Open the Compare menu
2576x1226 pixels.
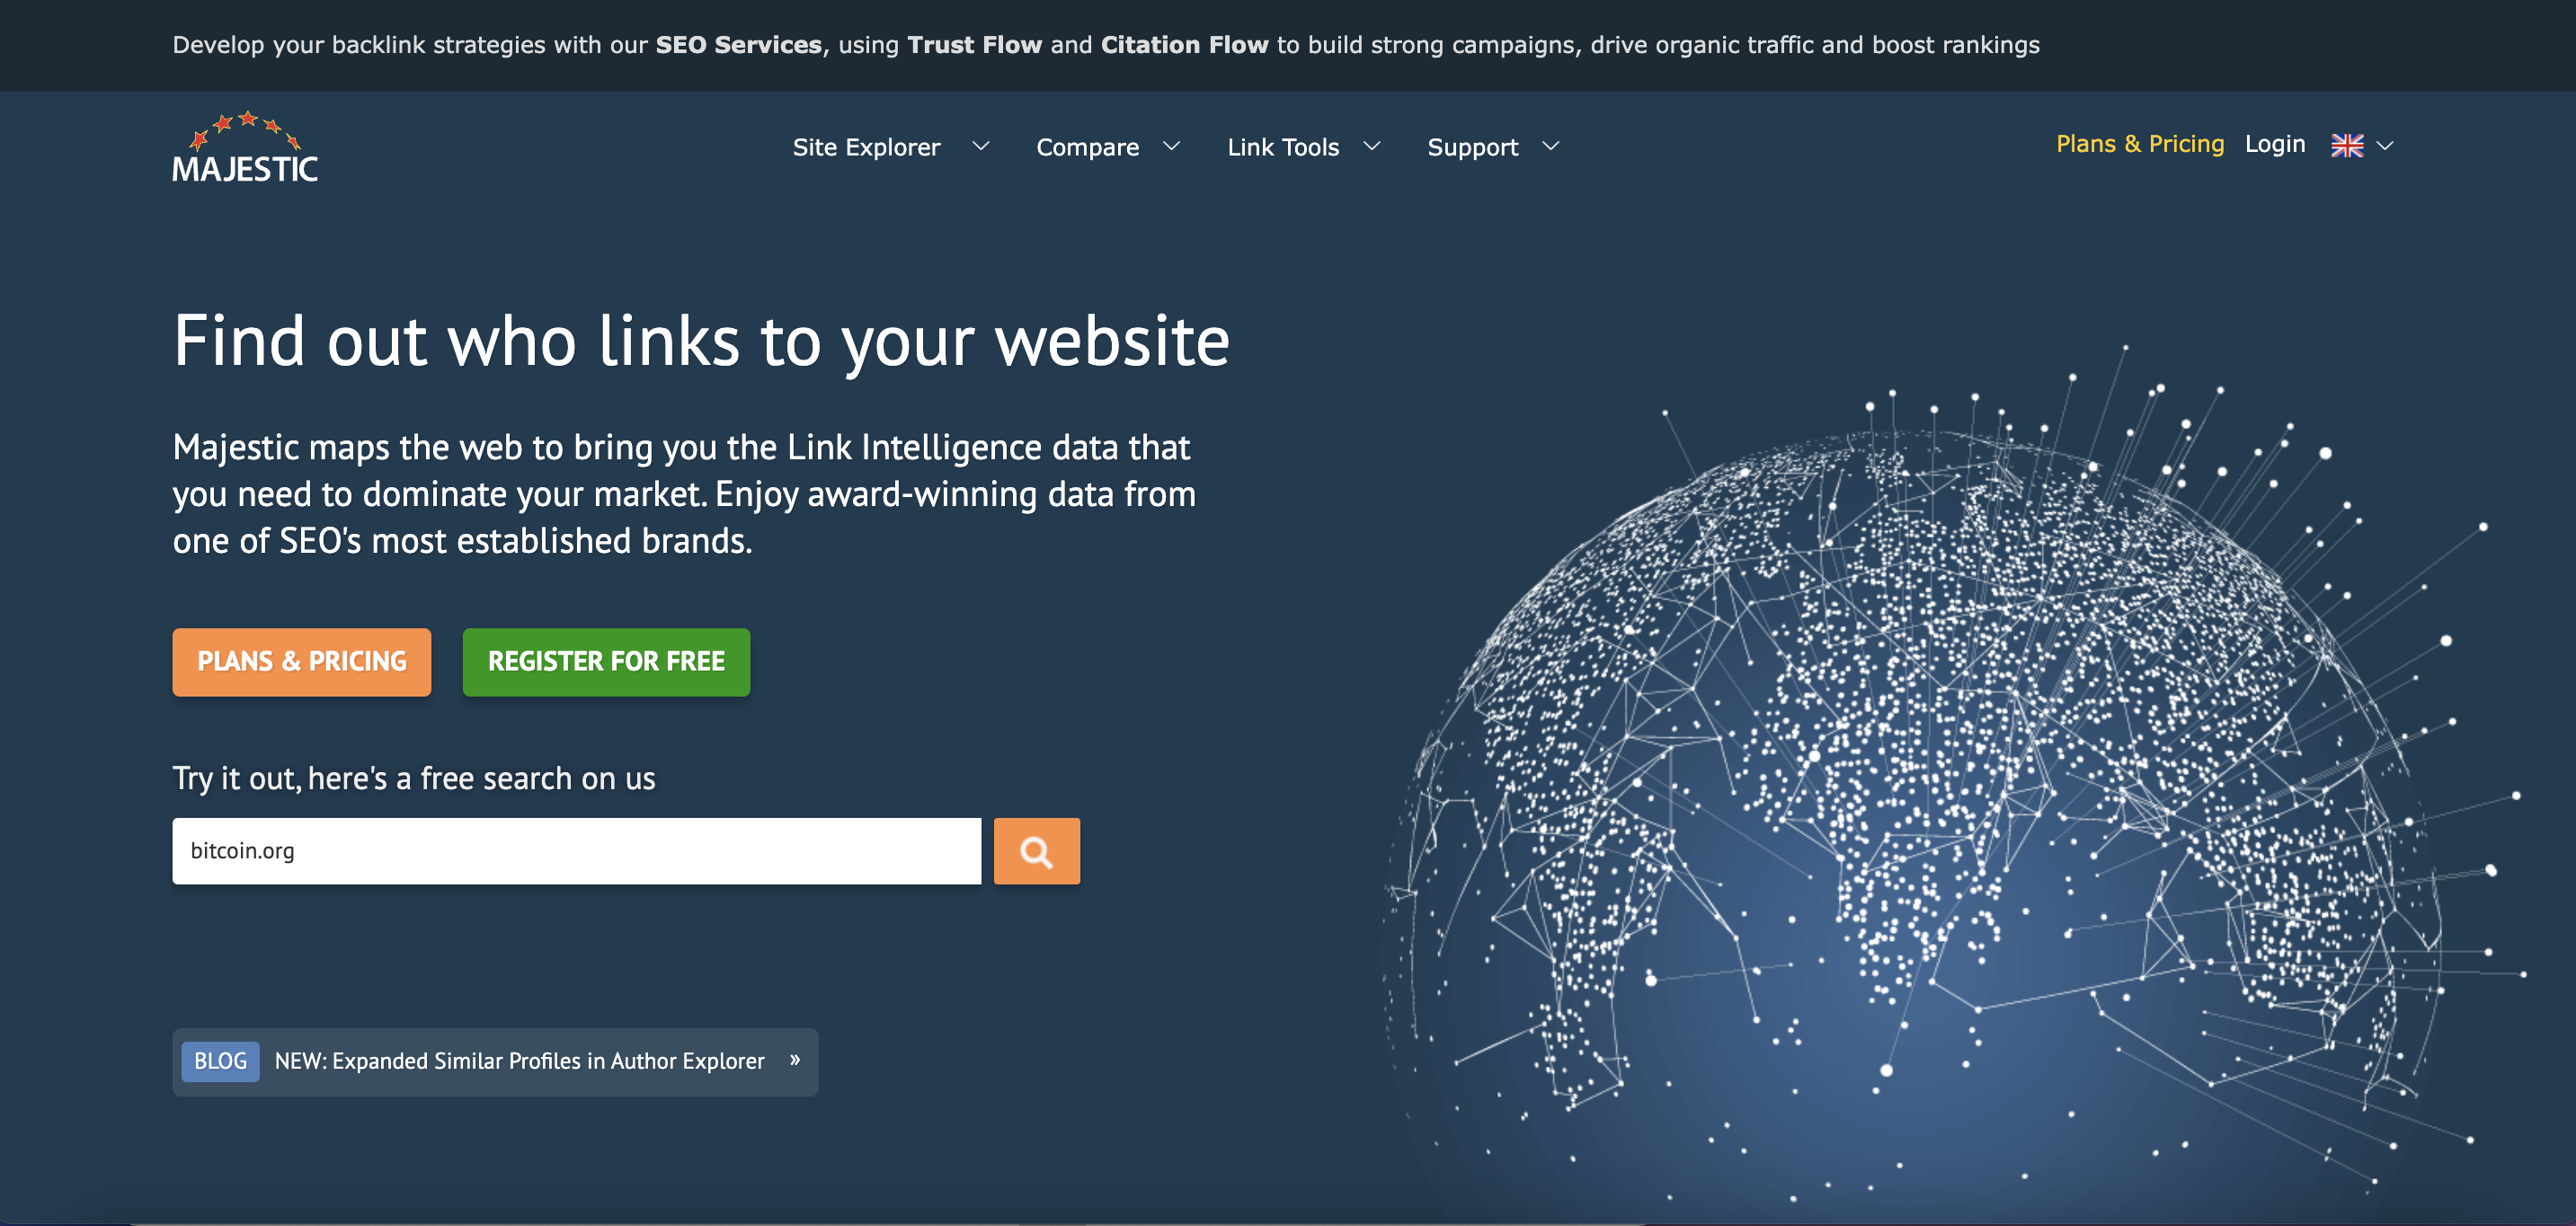coord(1087,147)
